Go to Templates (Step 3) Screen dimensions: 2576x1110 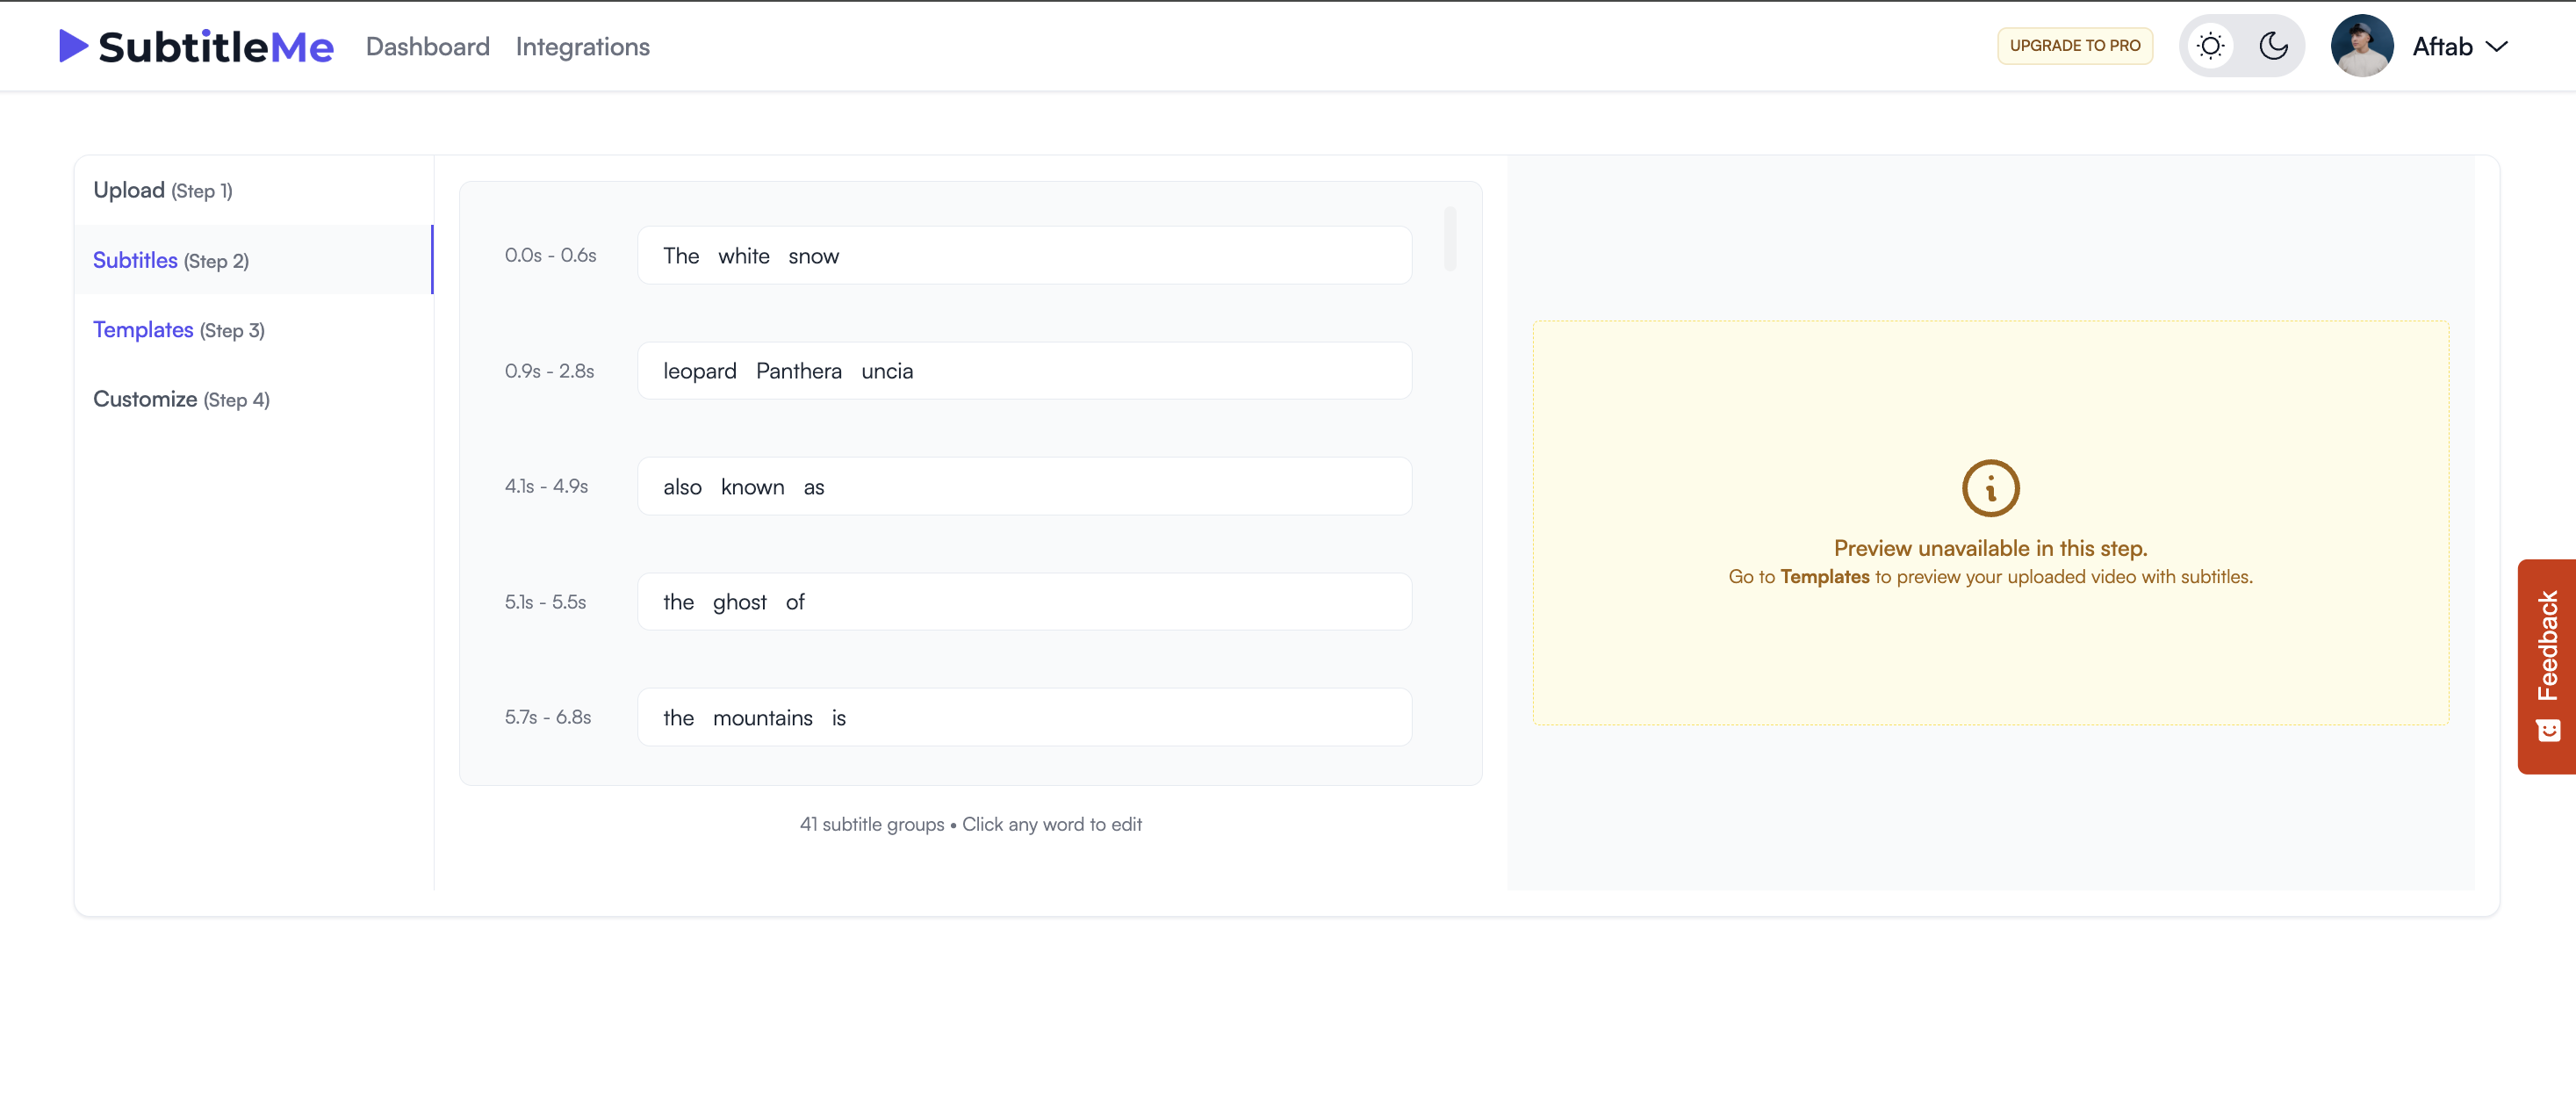178,329
